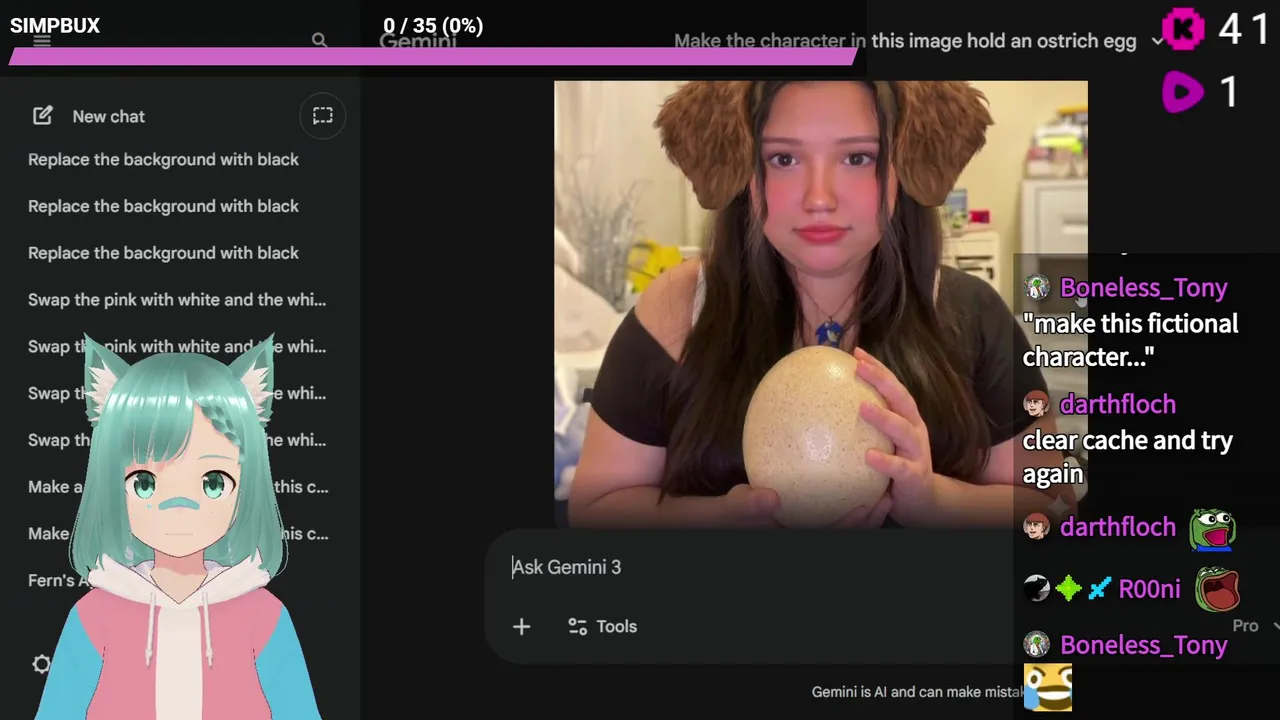Expand the prompt text chevron at top
1280x720 pixels.
pos(1157,41)
